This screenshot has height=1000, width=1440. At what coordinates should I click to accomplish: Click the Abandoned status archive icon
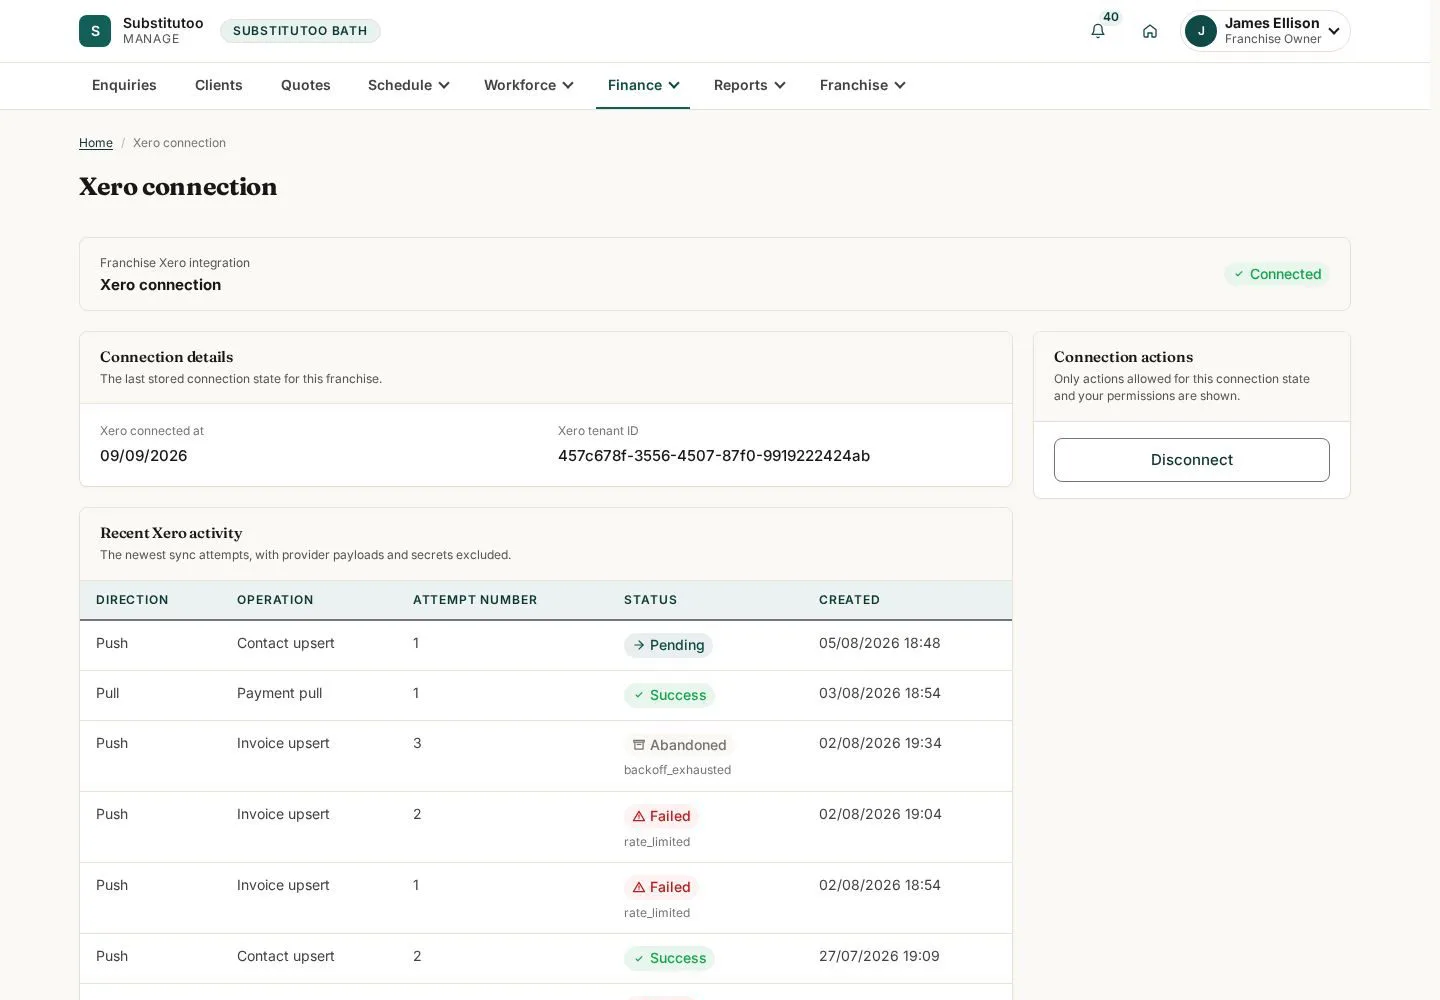pos(639,745)
